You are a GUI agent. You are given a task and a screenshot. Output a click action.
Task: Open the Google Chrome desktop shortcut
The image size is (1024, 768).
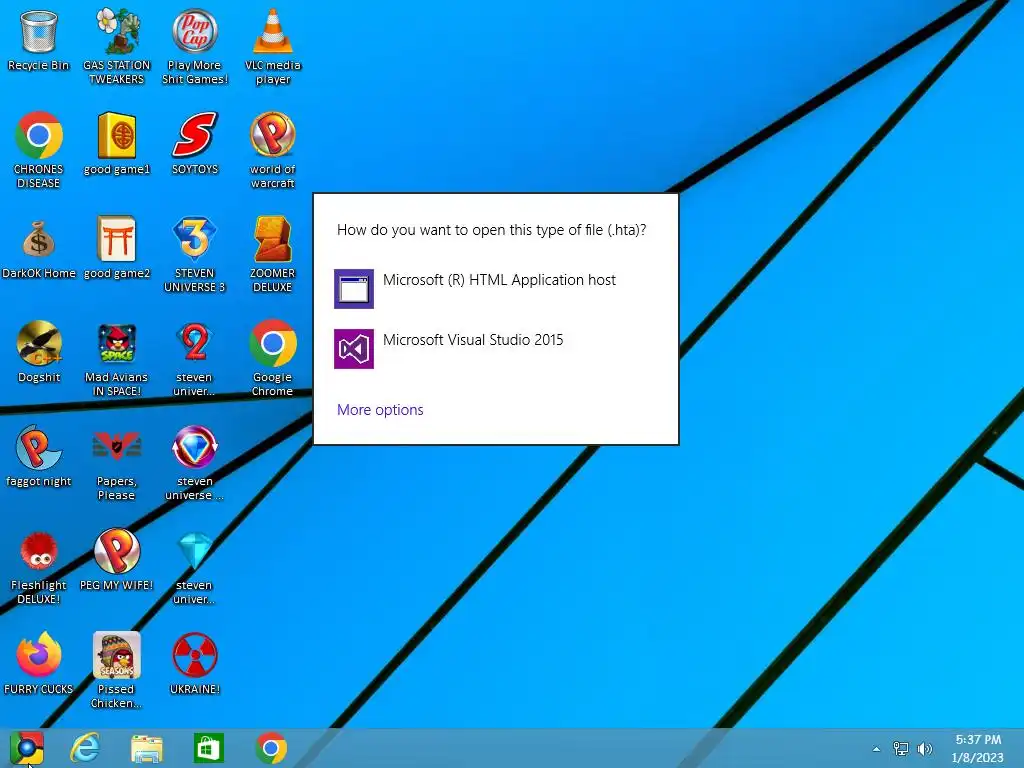click(x=272, y=357)
